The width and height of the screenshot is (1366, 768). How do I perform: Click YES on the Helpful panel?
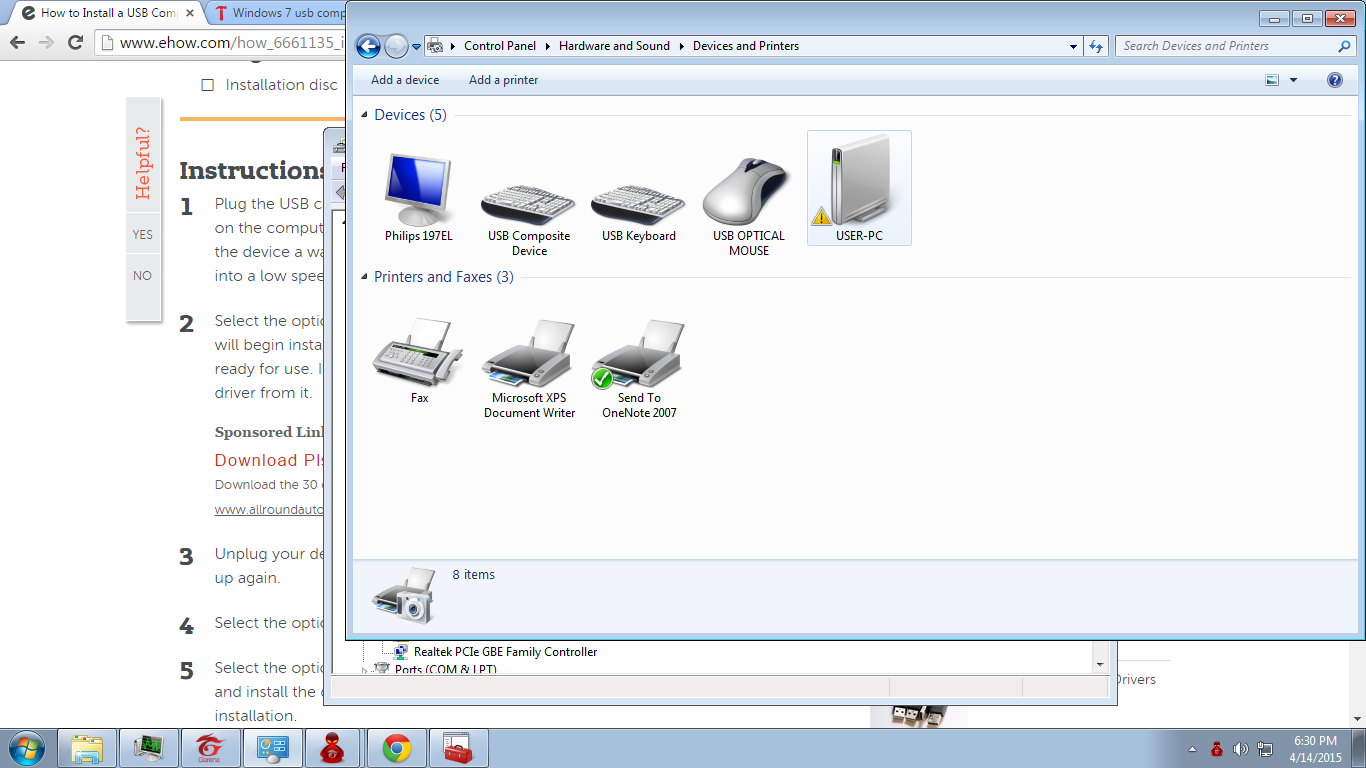tap(143, 234)
